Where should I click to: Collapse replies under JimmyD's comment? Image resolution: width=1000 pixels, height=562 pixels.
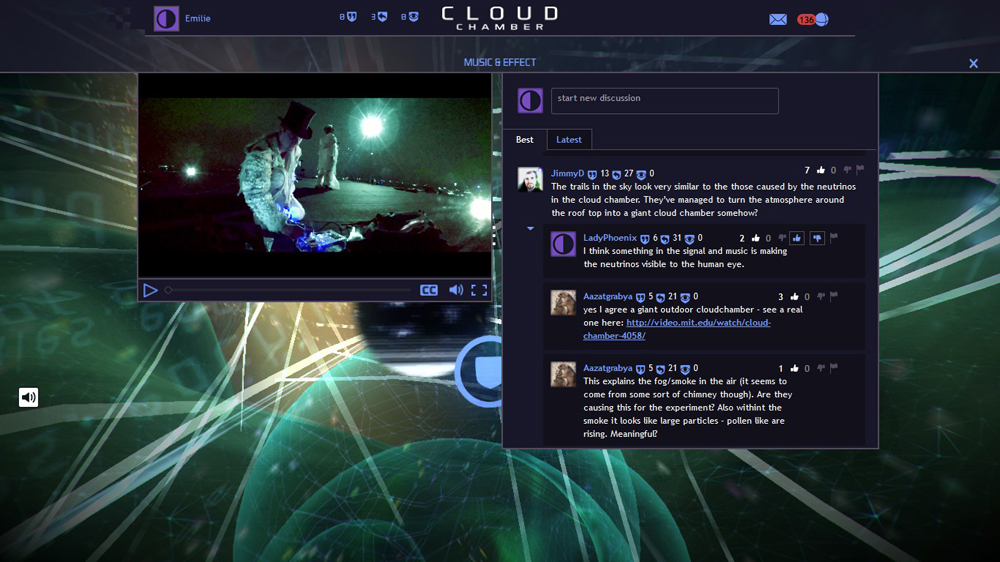tap(531, 229)
